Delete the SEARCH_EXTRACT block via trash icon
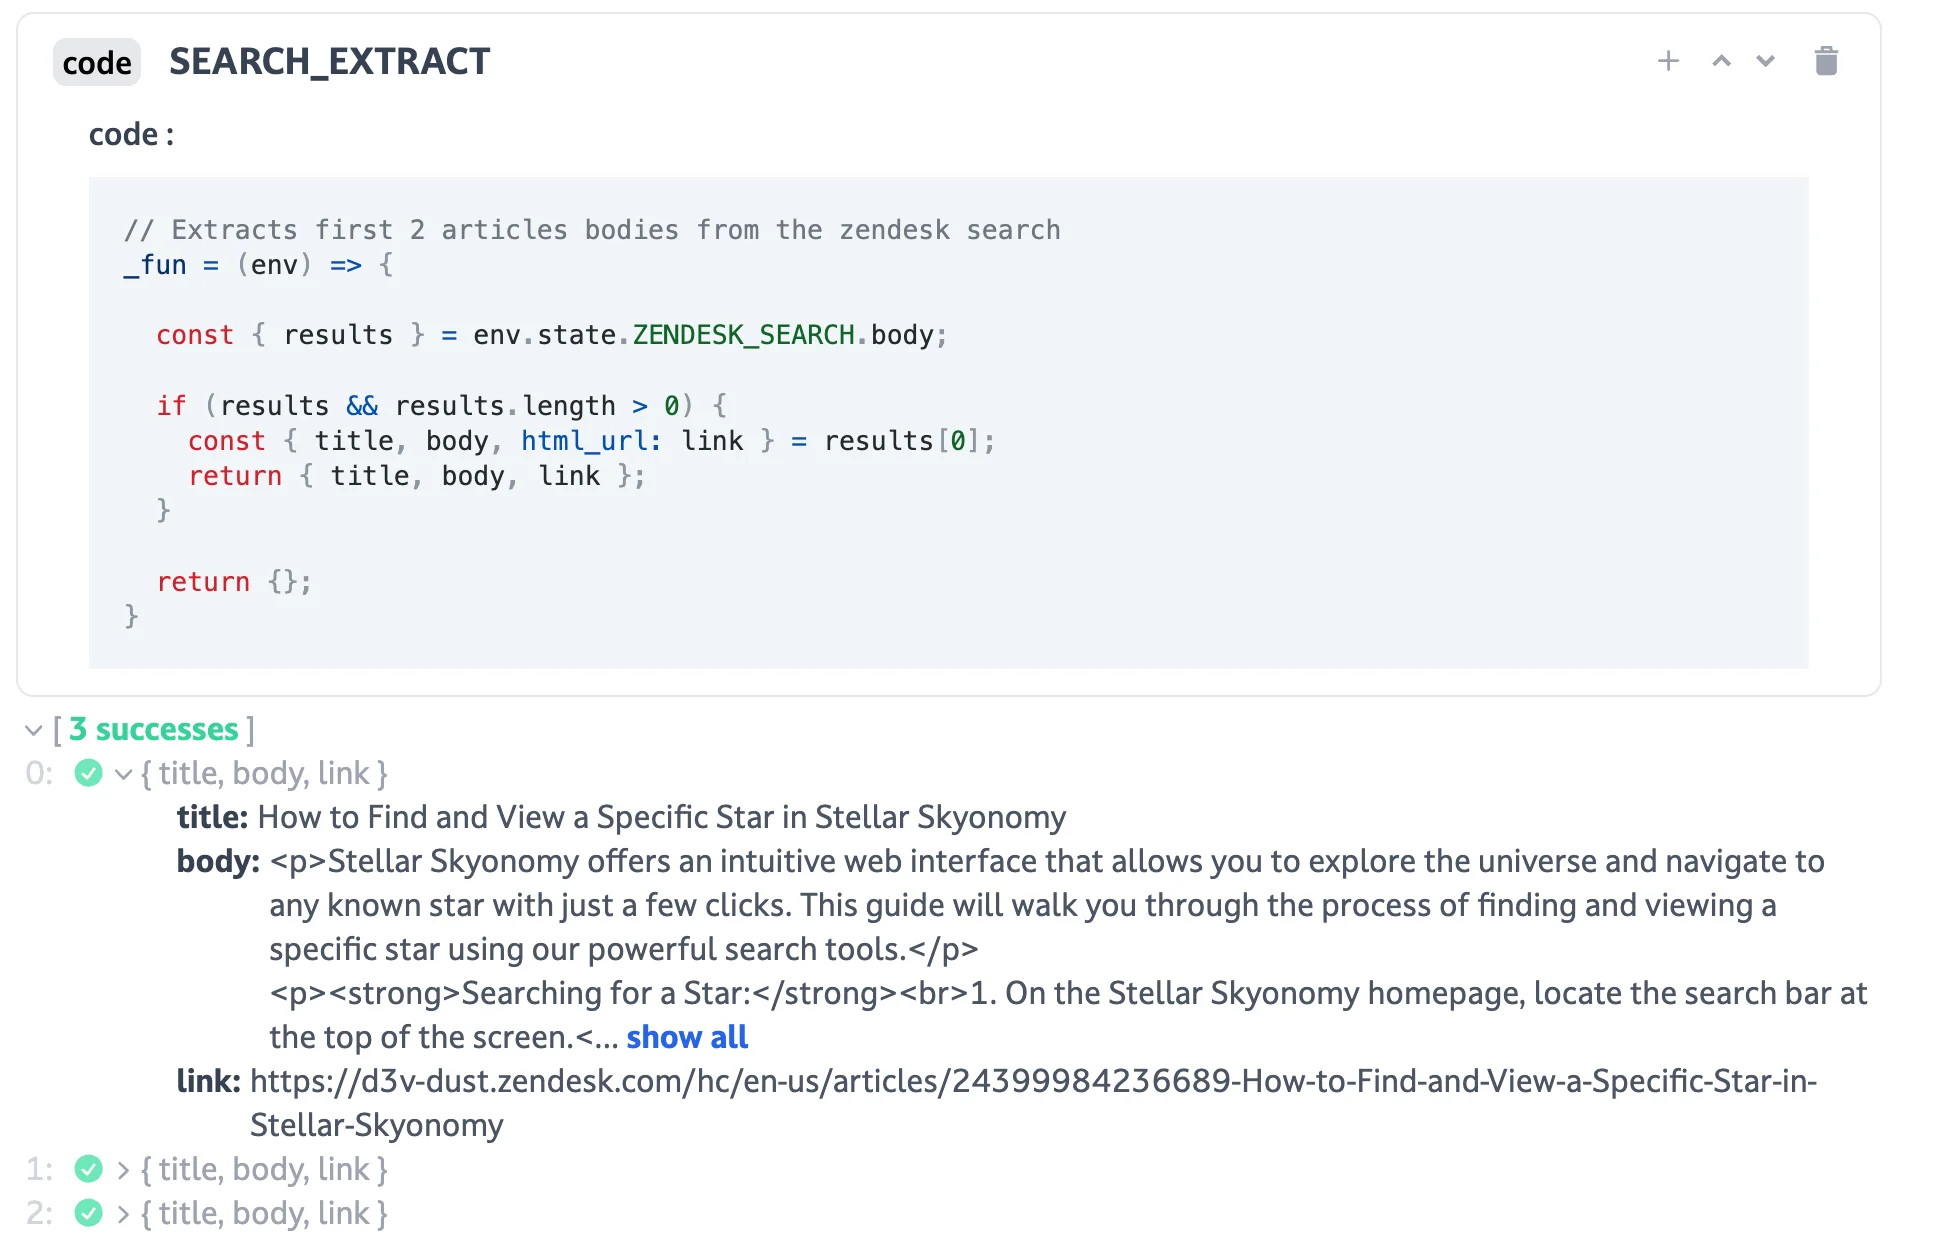This screenshot has width=1952, height=1240. 1826,61
